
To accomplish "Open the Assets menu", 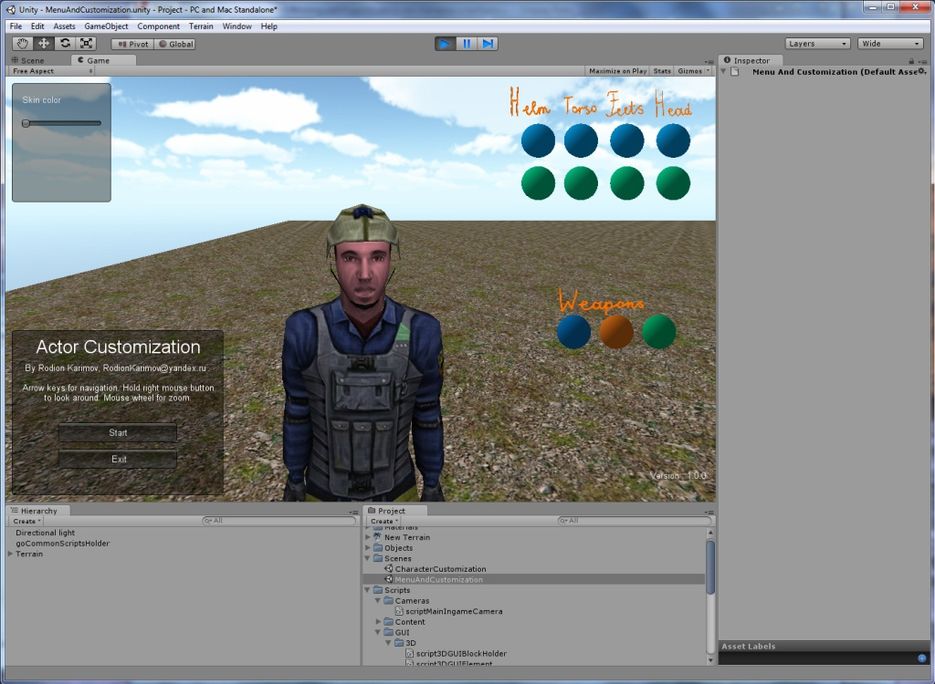I will click(x=64, y=26).
